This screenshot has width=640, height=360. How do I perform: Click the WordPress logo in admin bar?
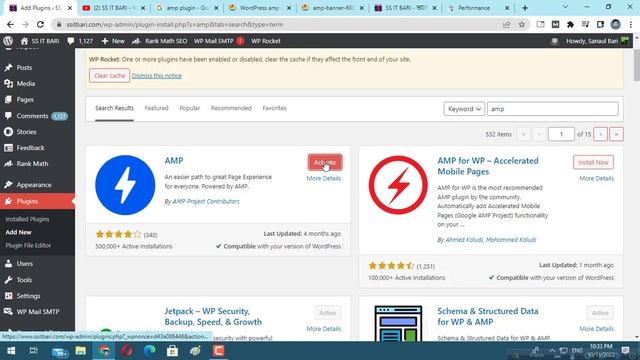(x=8, y=41)
